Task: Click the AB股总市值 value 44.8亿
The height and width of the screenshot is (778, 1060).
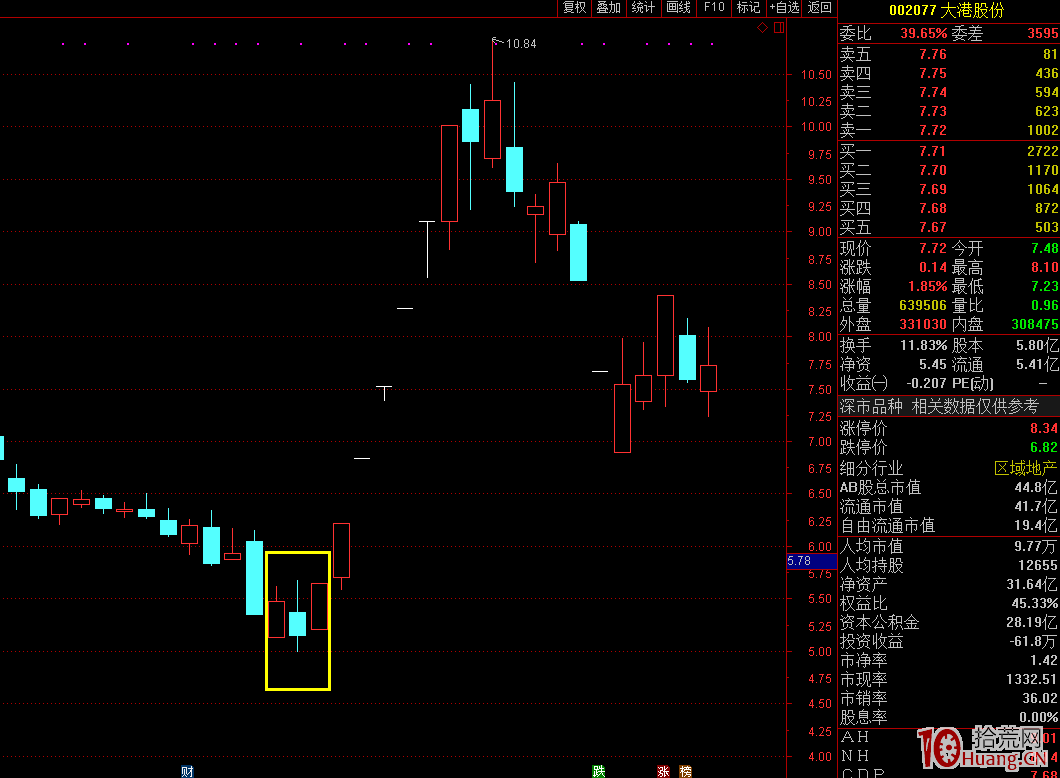Action: click(1036, 487)
